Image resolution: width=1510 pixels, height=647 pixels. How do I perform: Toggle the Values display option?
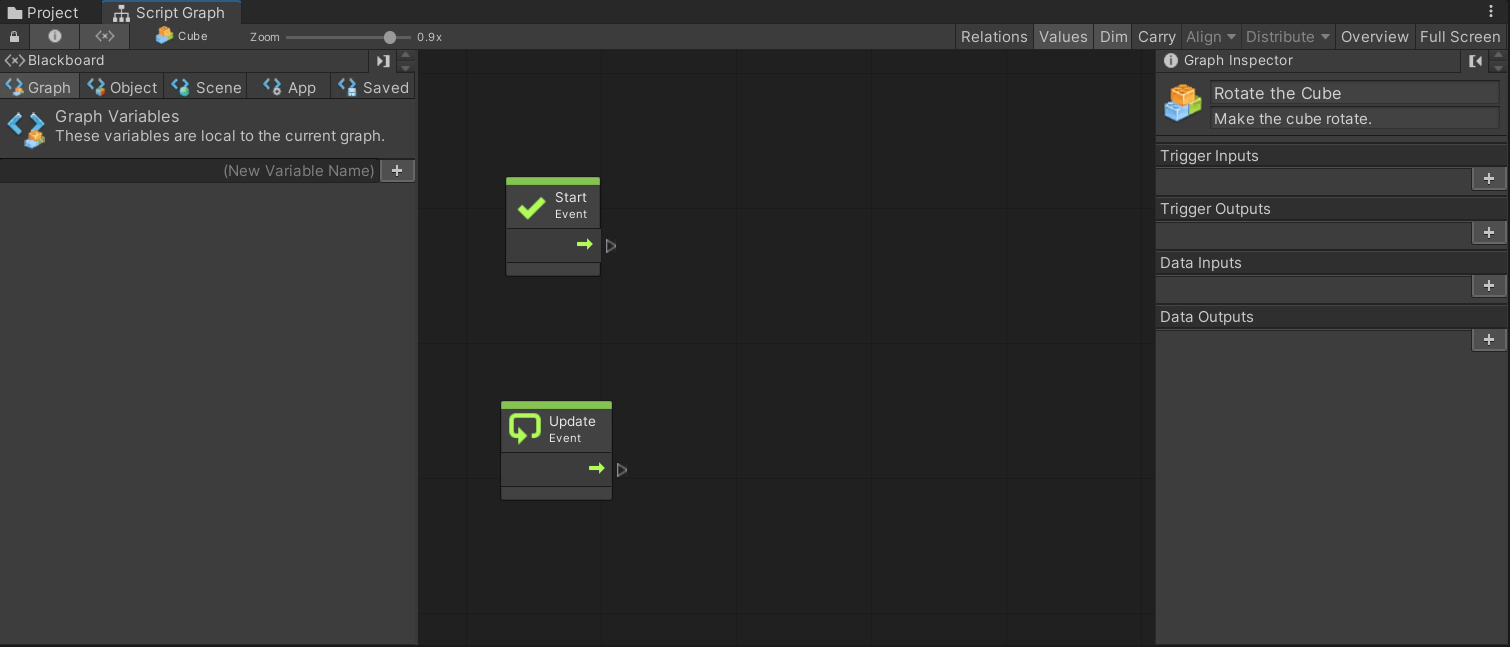[1062, 36]
